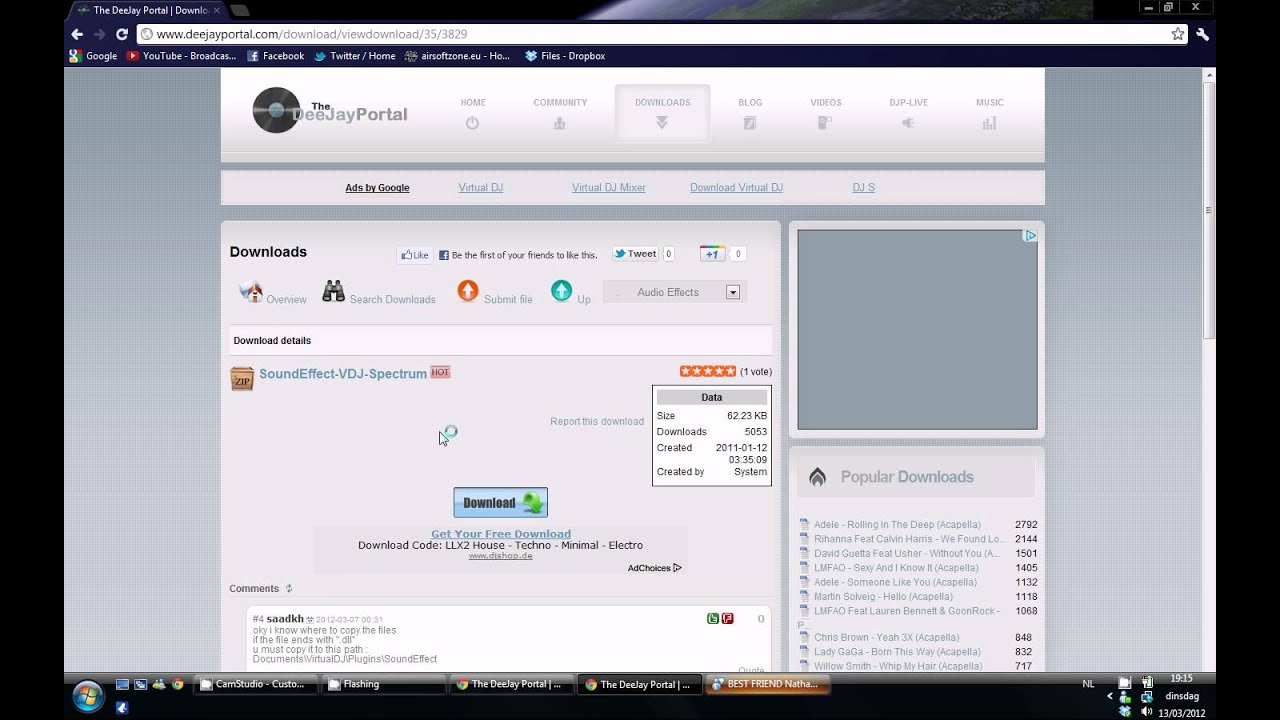This screenshot has height=720, width=1280.
Task: Refresh comments with the green arrows icon
Action: [289, 589]
